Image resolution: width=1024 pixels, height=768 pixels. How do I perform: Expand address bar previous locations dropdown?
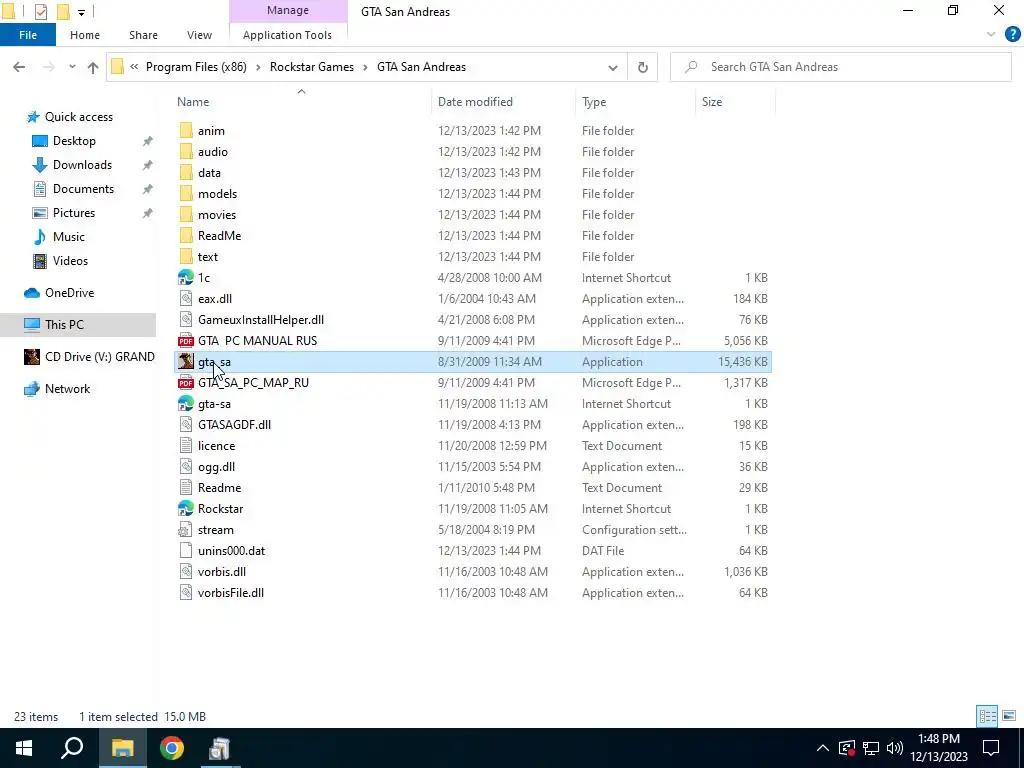pyautogui.click(x=613, y=67)
